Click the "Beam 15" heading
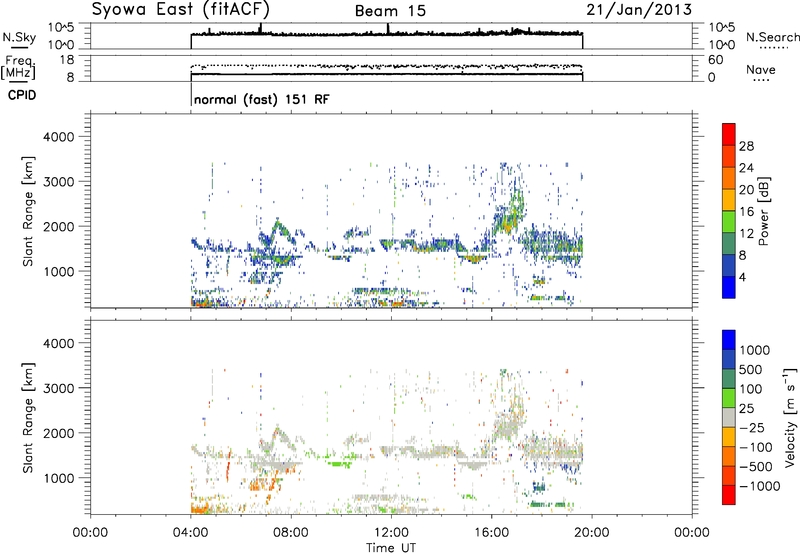This screenshot has width=800, height=554. 390,11
